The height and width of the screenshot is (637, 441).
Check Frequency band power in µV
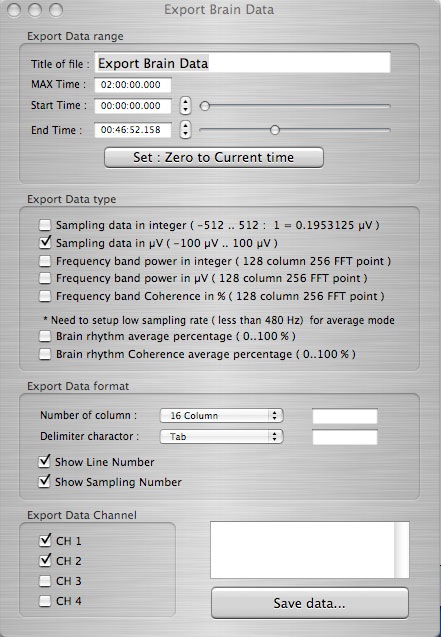[x=45, y=278]
